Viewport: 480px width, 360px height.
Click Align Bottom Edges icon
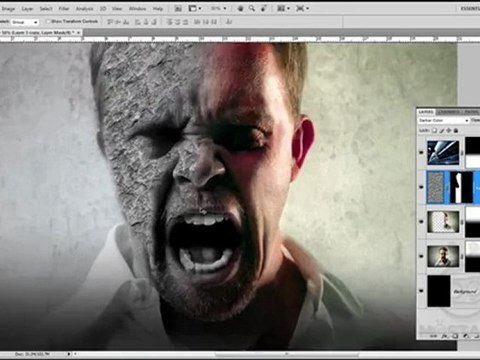126,22
